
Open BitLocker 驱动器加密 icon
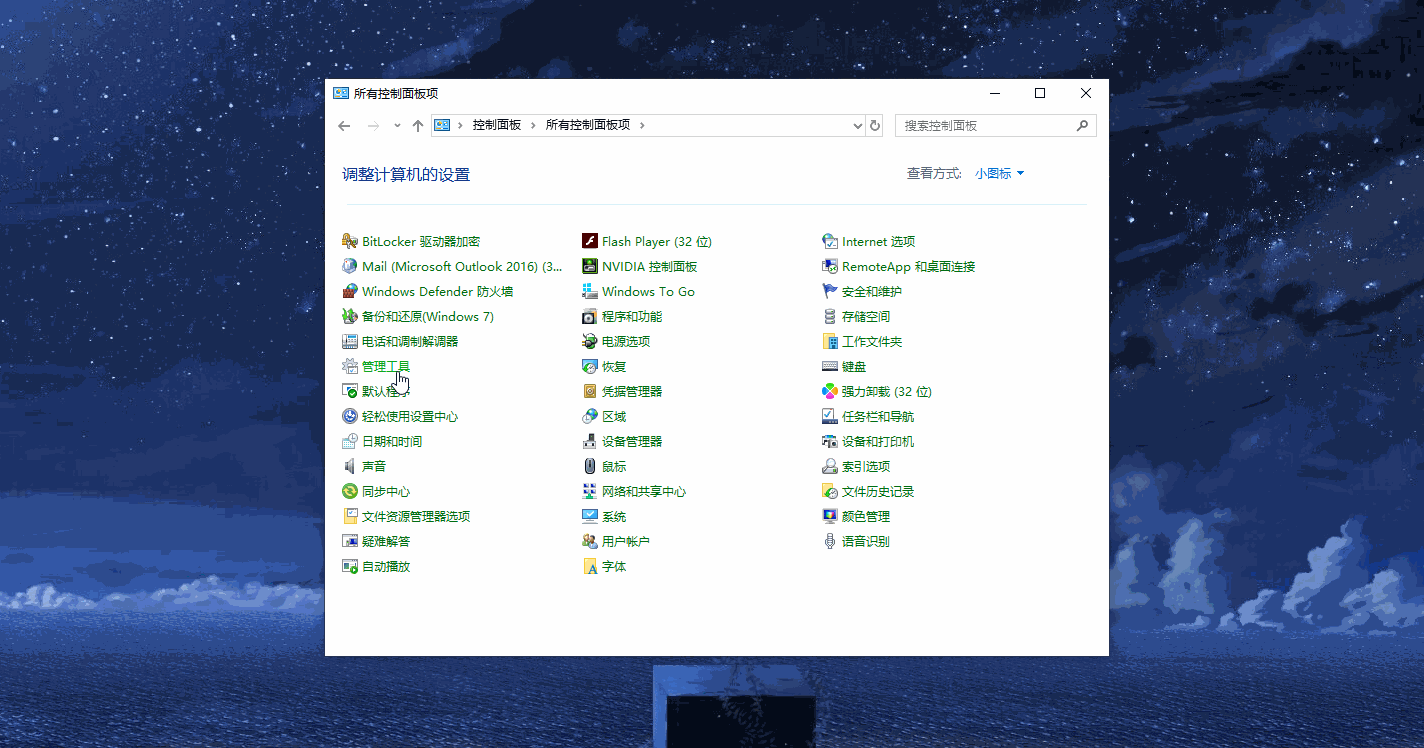tap(350, 241)
